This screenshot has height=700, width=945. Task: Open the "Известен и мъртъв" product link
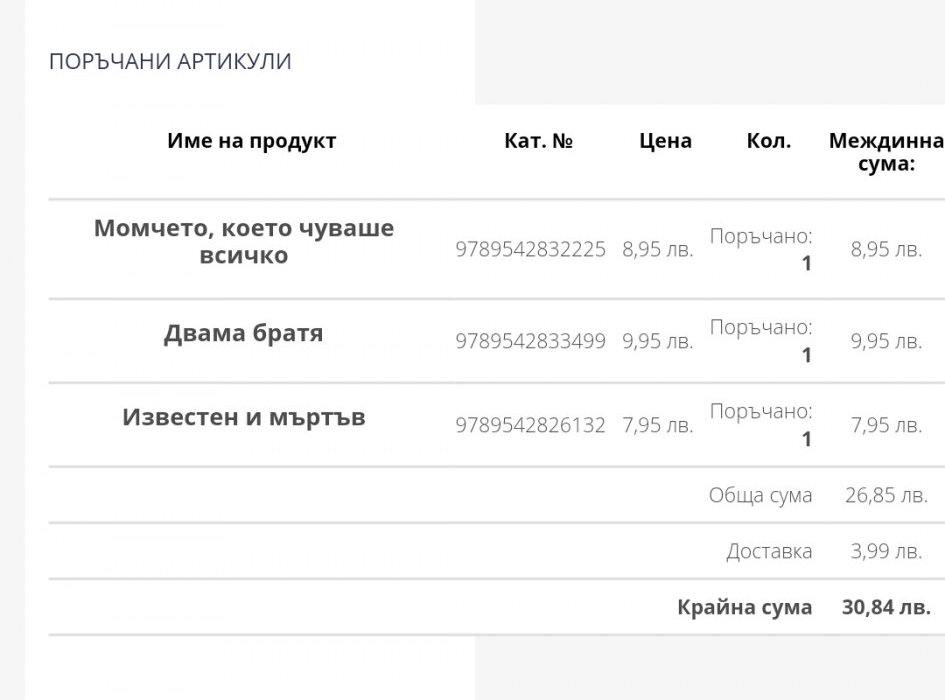244,417
